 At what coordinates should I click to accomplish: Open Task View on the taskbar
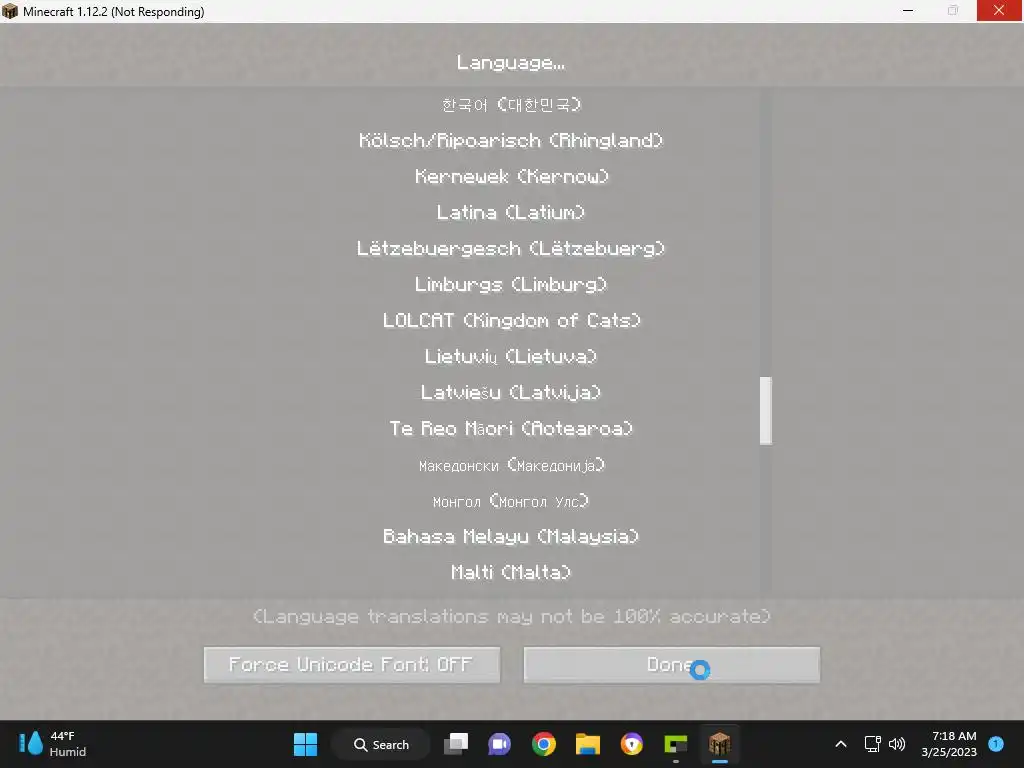coord(456,744)
